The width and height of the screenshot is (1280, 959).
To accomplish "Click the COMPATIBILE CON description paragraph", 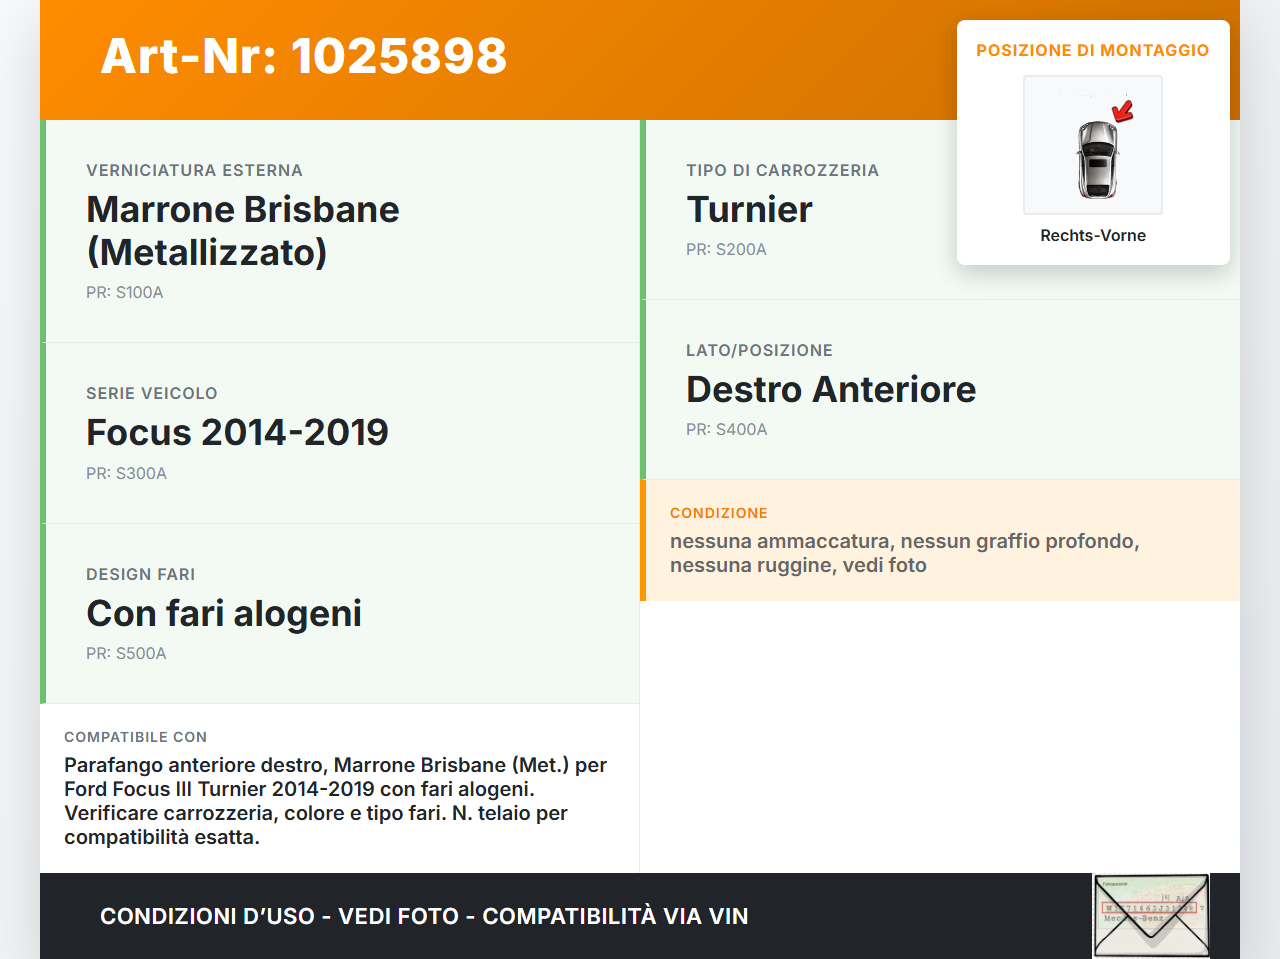I will tap(335, 801).
